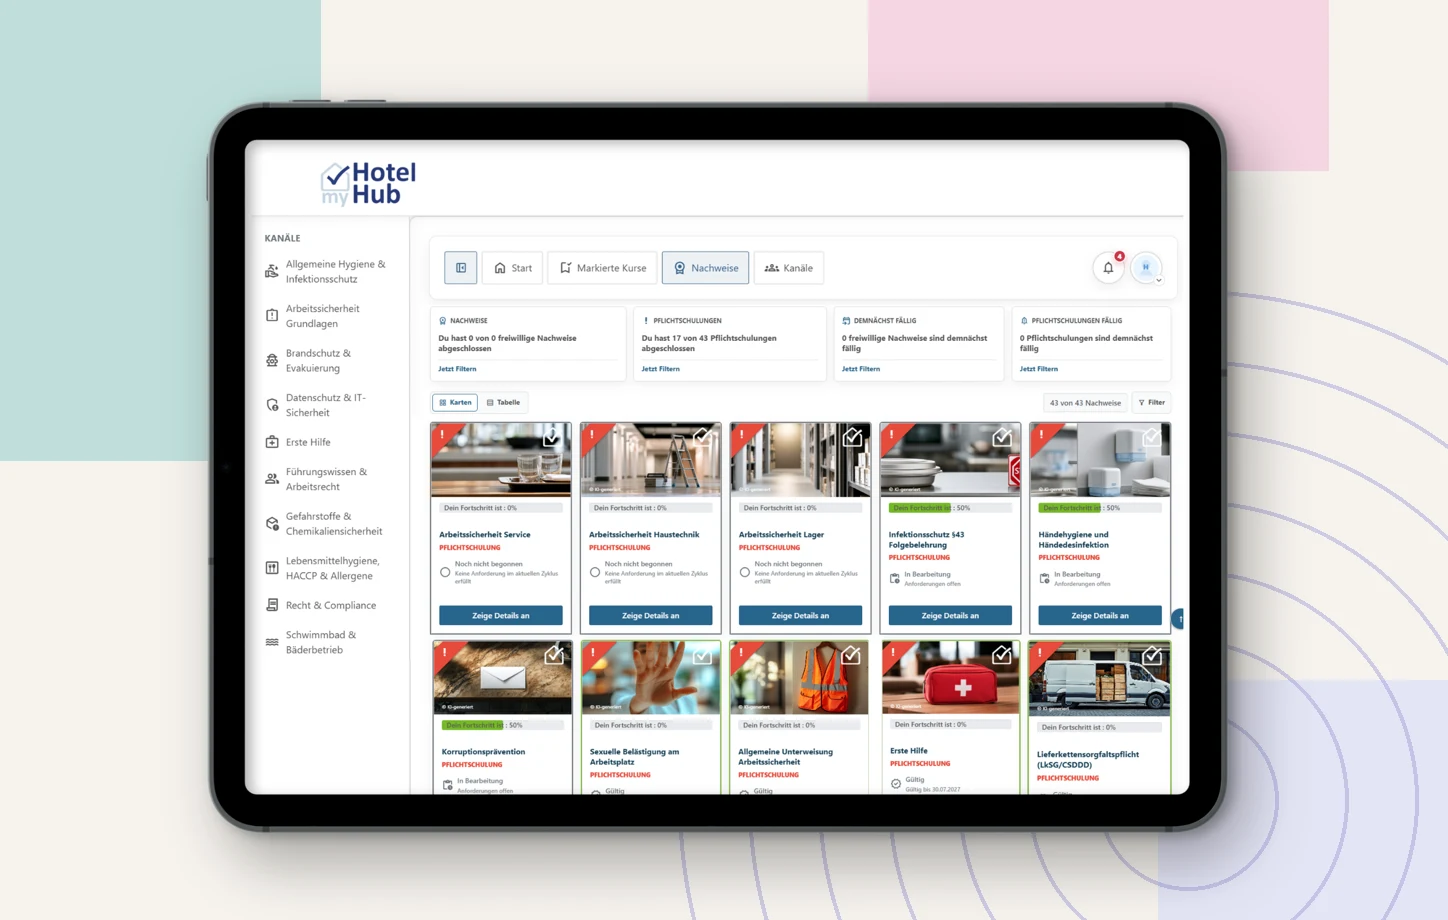This screenshot has width=1448, height=920.
Task: Go to the Start tab
Action: coord(513,268)
